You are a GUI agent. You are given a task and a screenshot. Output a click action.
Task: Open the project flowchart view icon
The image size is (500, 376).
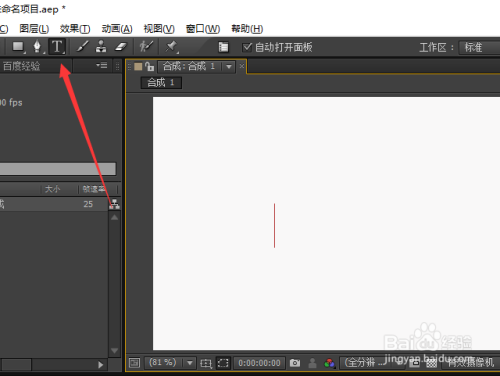114,204
